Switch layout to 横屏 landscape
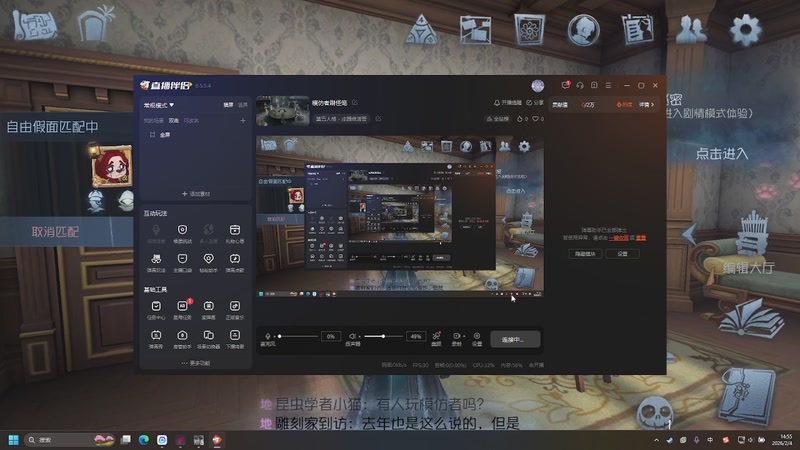Image resolution: width=800 pixels, height=450 pixels. [228, 105]
